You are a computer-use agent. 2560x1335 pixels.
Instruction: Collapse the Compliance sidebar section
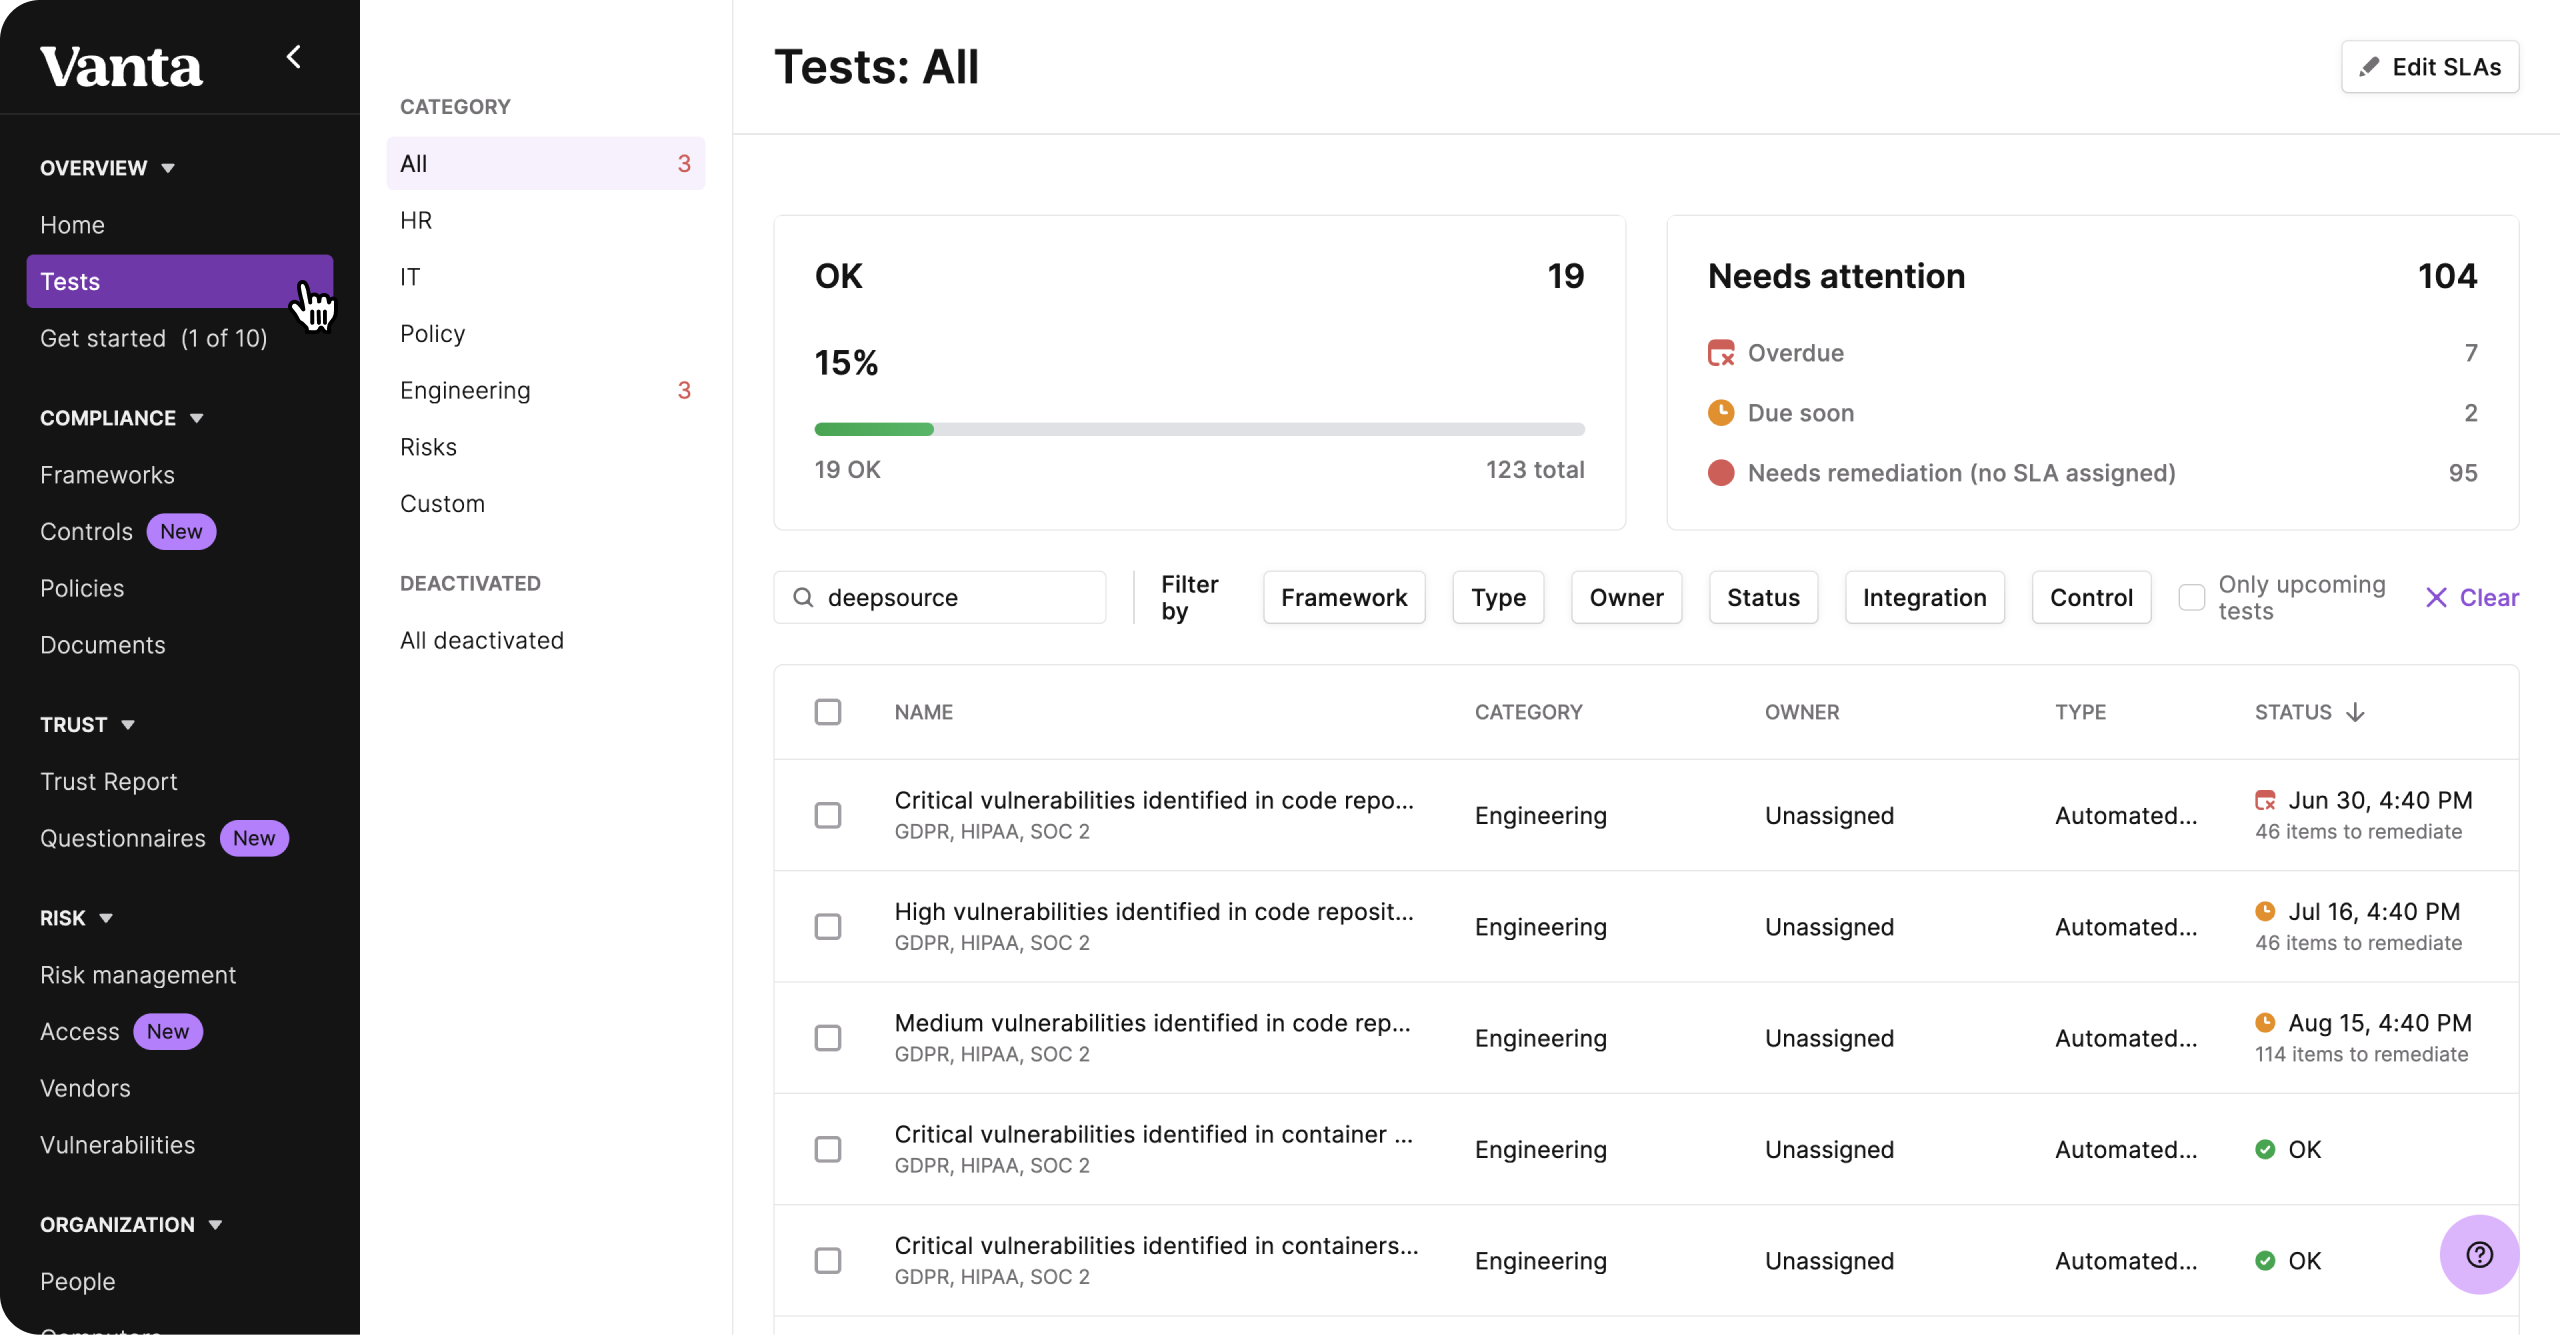coord(197,418)
